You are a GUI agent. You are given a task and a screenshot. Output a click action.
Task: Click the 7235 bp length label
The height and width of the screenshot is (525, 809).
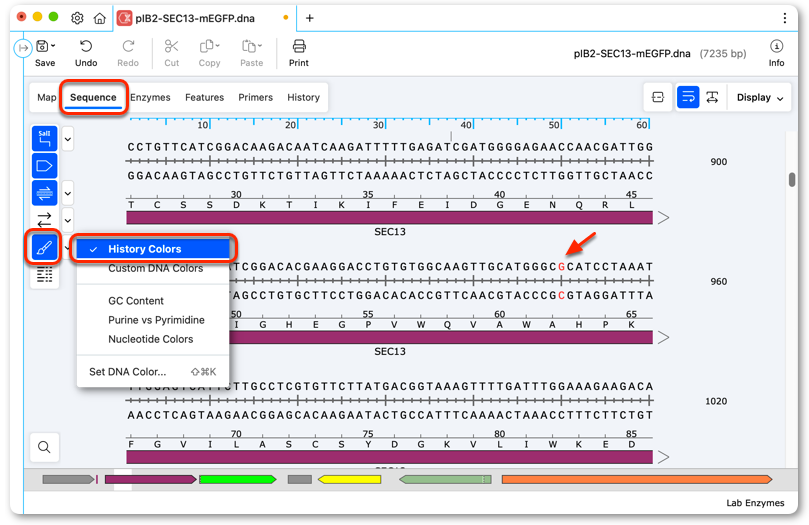[723, 54]
